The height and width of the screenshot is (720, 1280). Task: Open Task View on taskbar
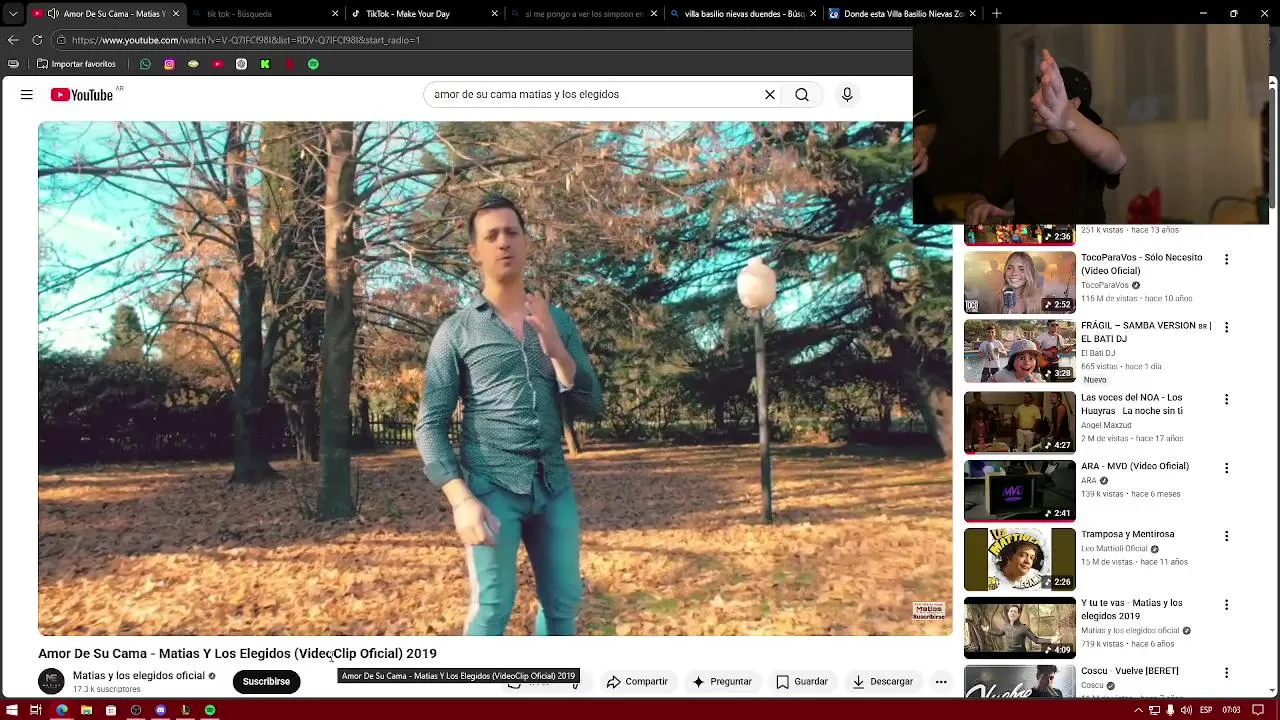pyautogui.click(x=35, y=710)
